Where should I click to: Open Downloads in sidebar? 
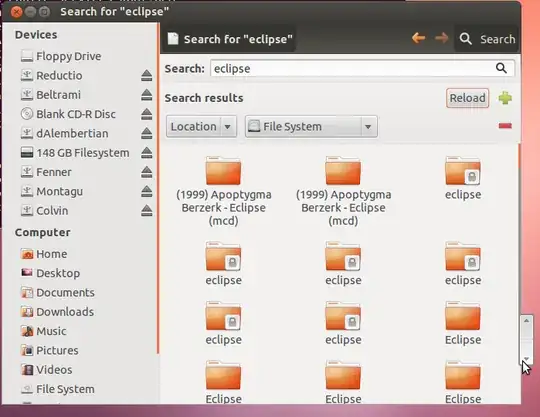coord(57,312)
